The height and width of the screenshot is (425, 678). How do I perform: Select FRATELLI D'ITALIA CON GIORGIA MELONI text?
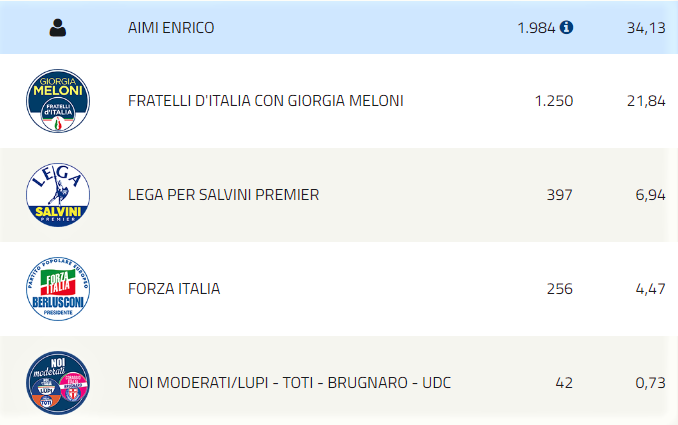[265, 101]
